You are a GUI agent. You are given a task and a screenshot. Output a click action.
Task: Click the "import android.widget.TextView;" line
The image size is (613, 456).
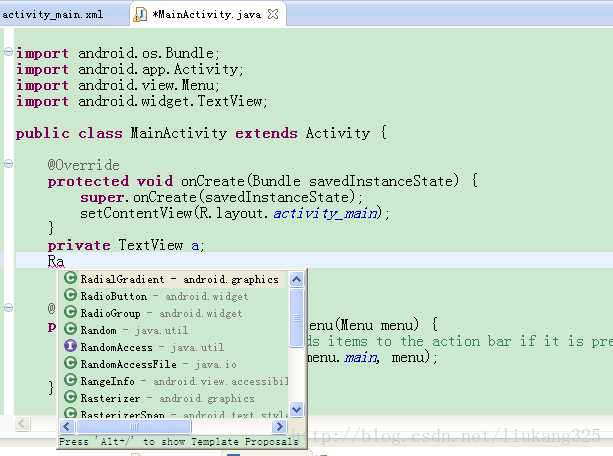[x=142, y=102]
